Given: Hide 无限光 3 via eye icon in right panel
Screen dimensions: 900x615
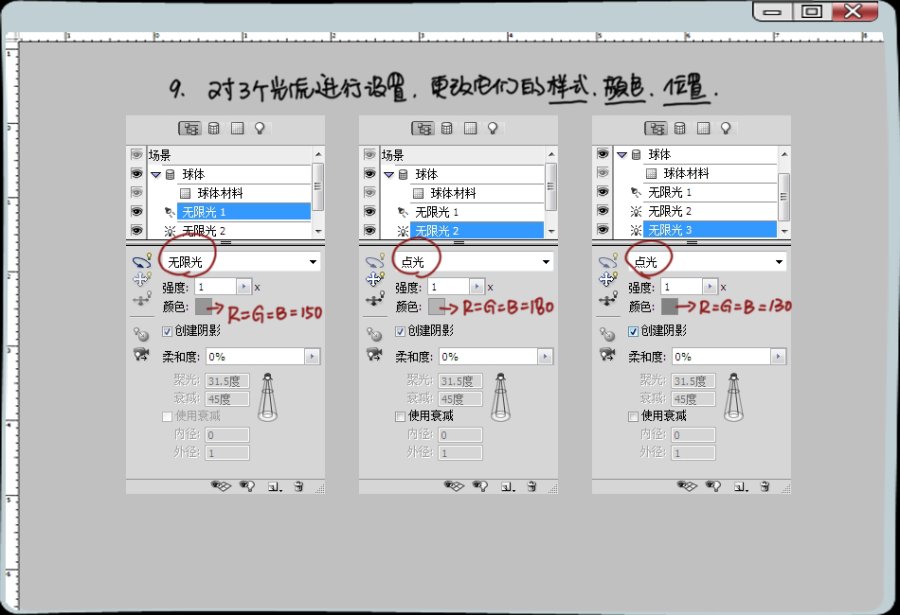Looking at the screenshot, I should pyautogui.click(x=602, y=229).
